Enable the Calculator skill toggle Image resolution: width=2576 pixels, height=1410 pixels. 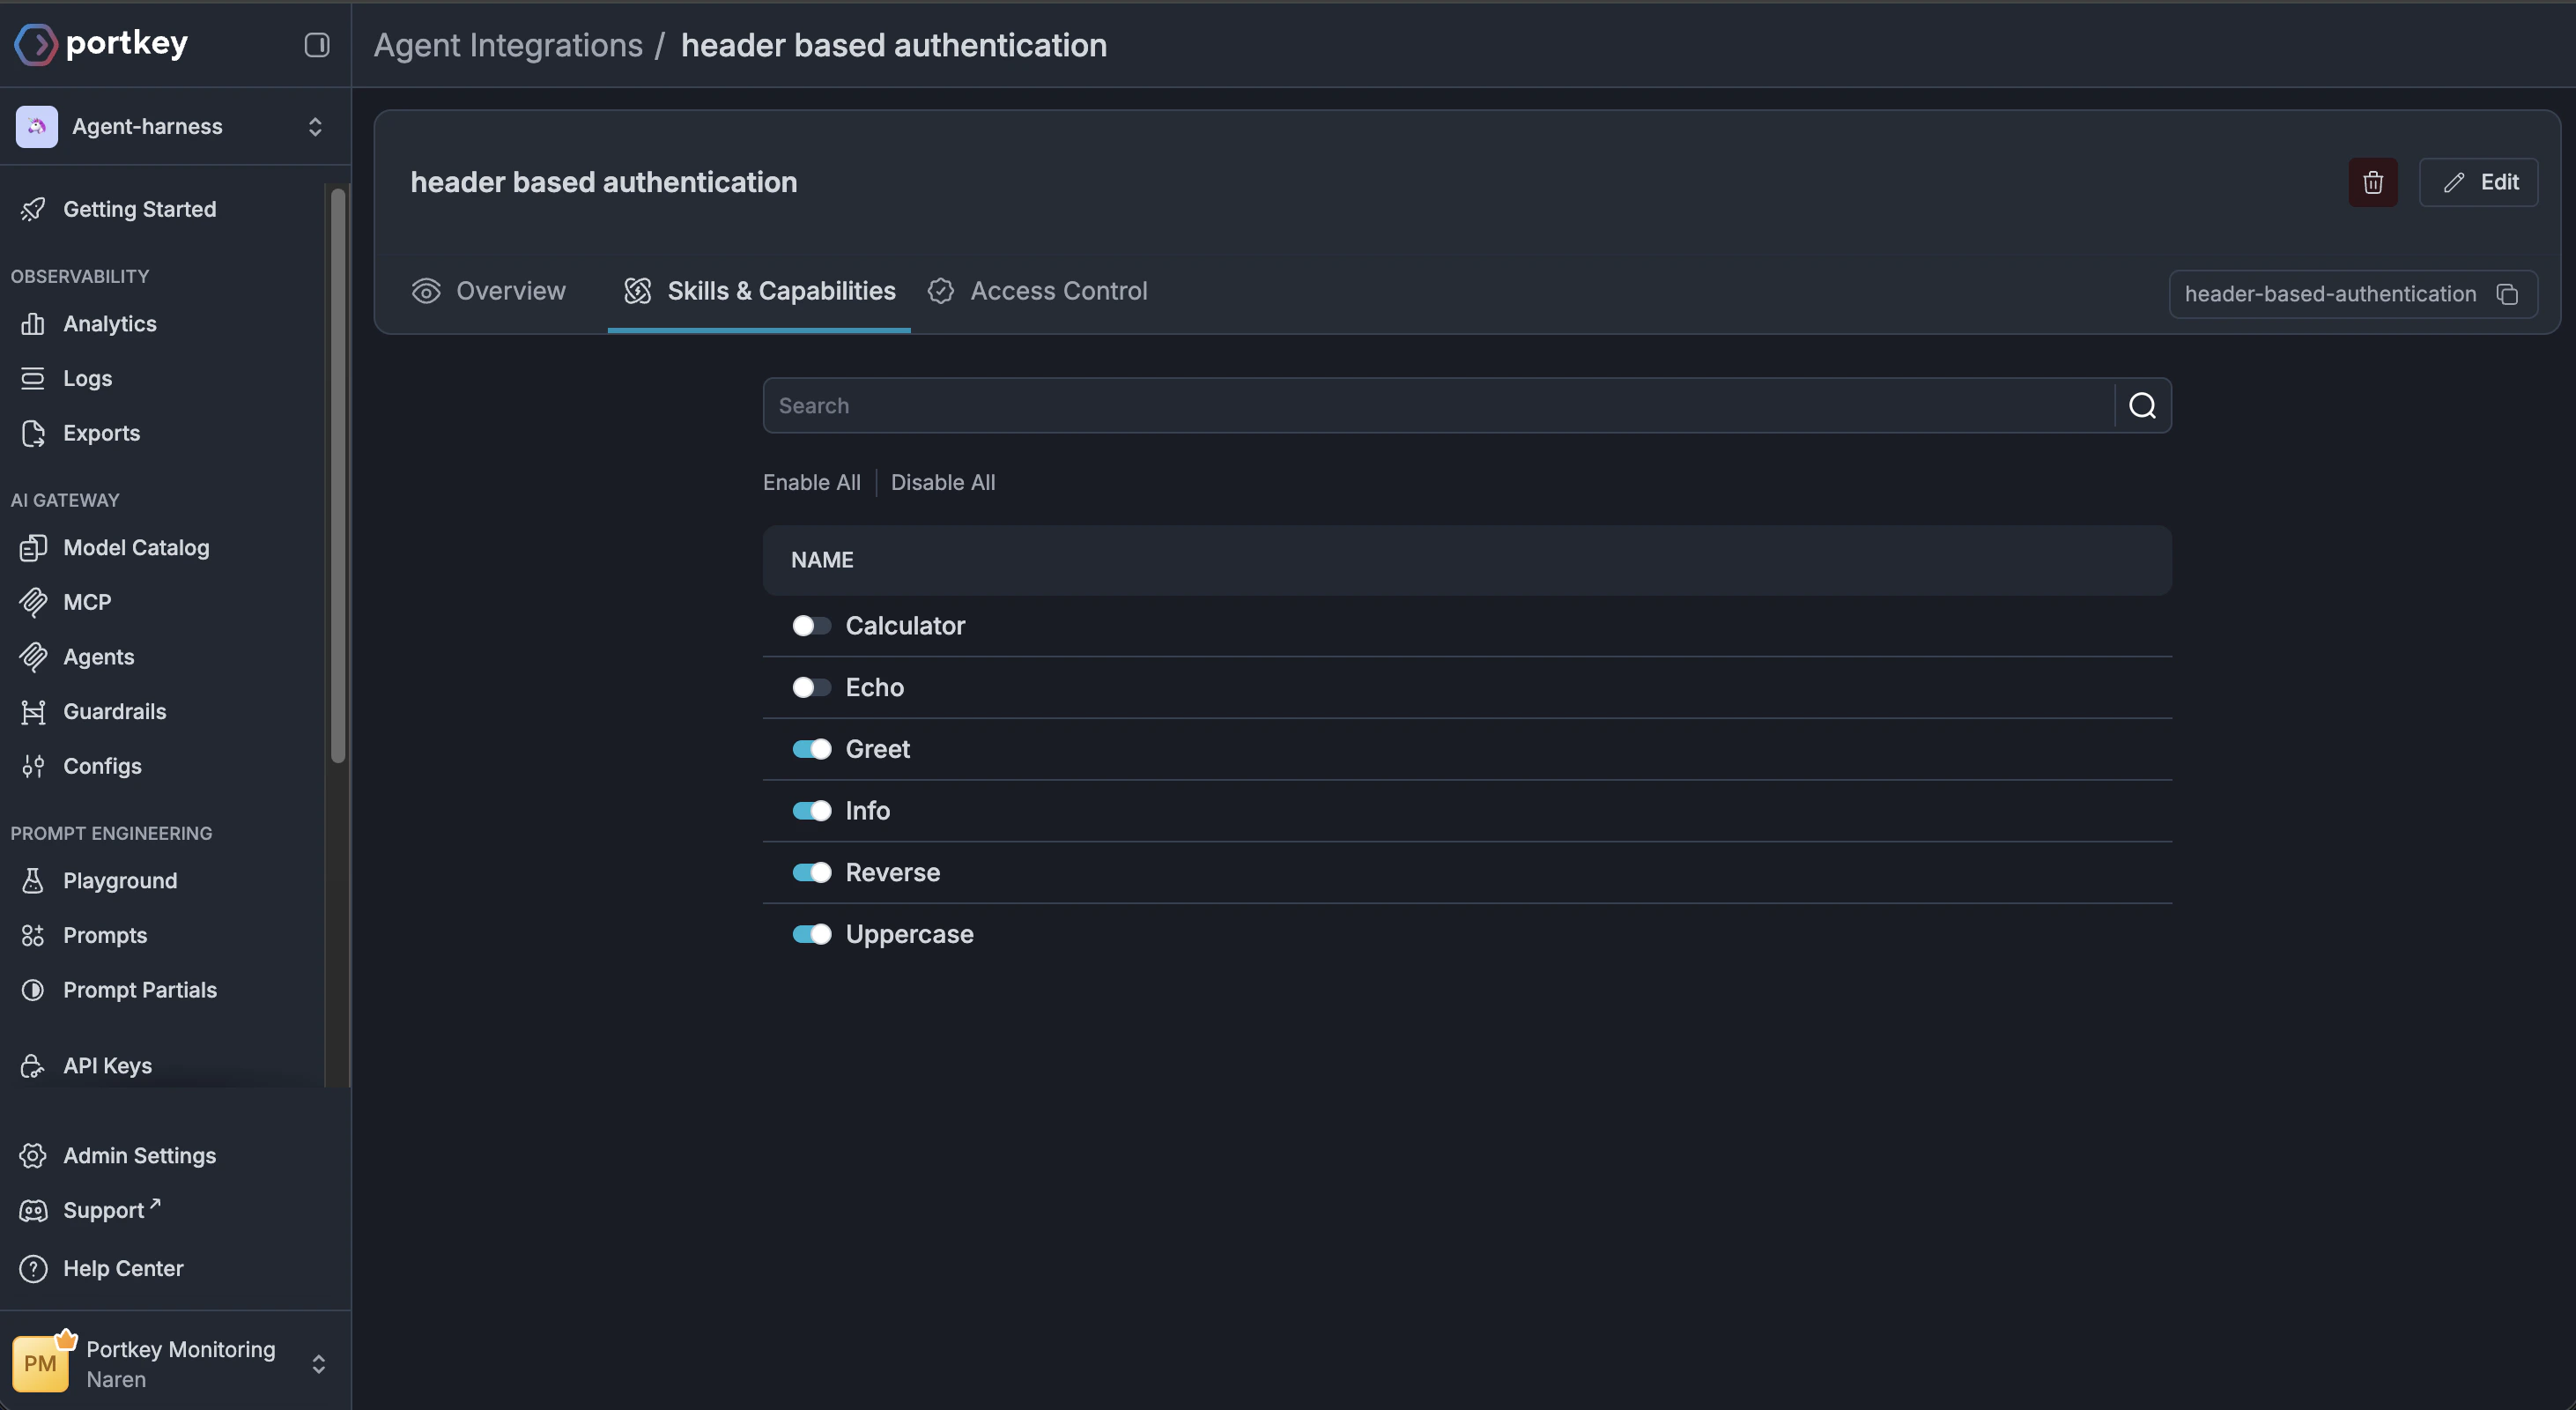pos(811,626)
